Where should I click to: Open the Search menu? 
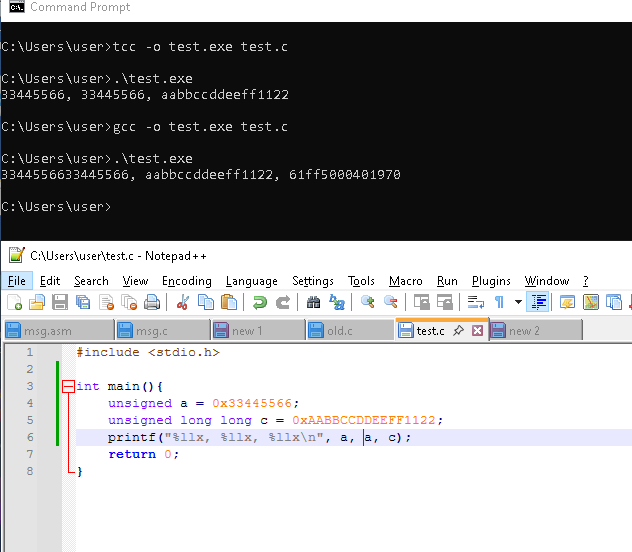coord(91,281)
